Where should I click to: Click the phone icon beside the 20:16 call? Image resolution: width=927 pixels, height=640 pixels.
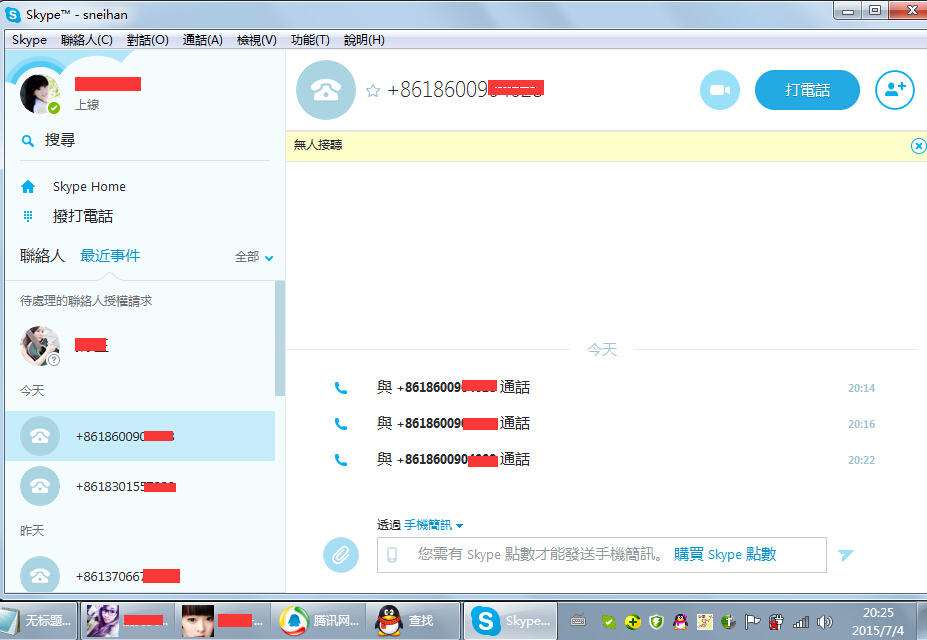[341, 424]
